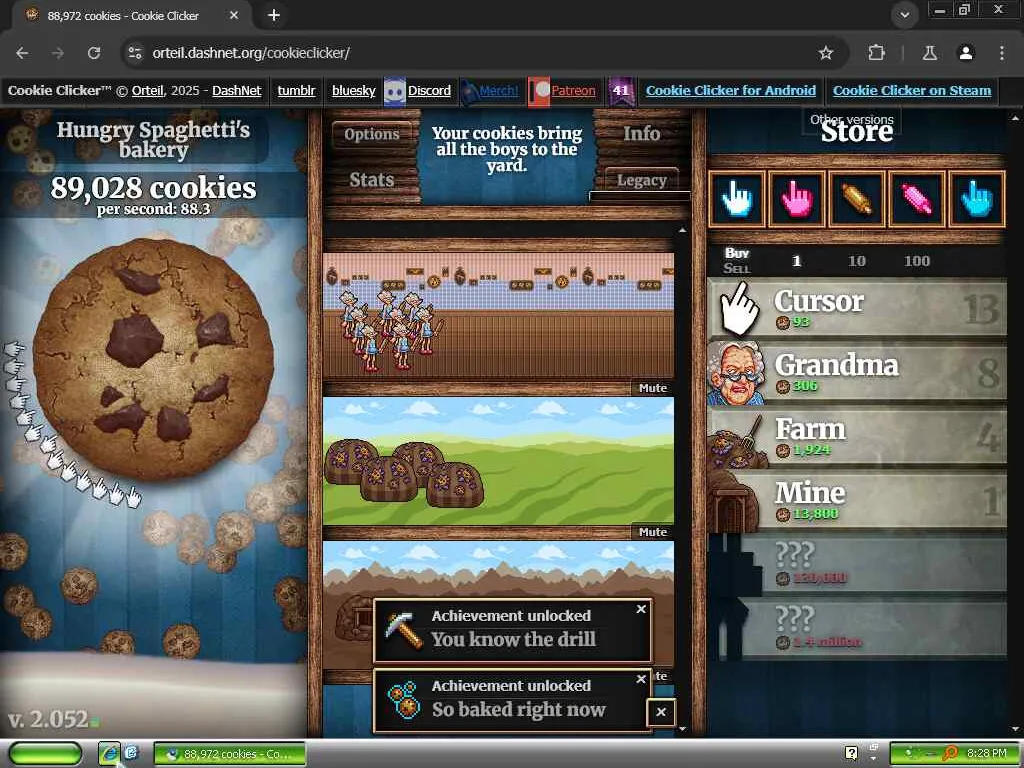Mute the farm building row
The image size is (1024, 768).
652,532
